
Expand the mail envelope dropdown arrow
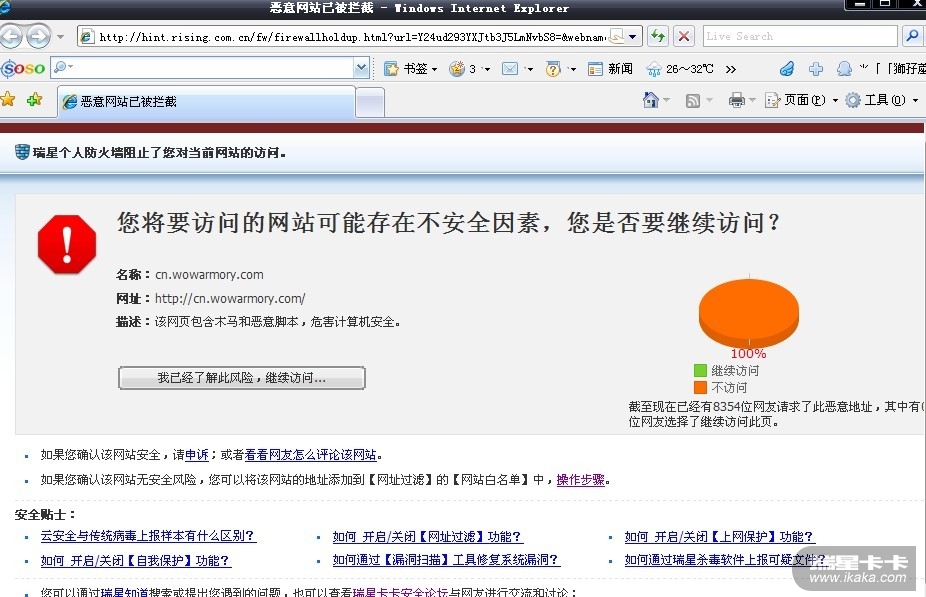pyautogui.click(x=529, y=69)
